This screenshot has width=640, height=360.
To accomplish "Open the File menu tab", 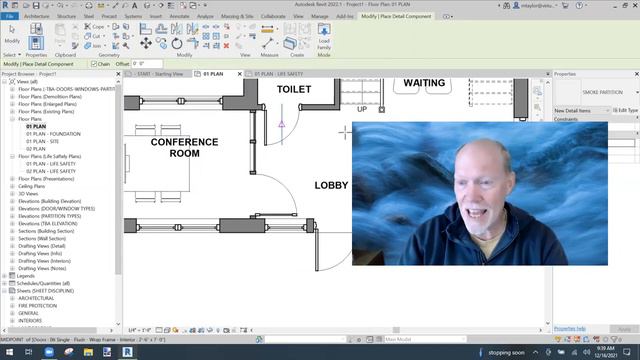I will pos(10,16).
